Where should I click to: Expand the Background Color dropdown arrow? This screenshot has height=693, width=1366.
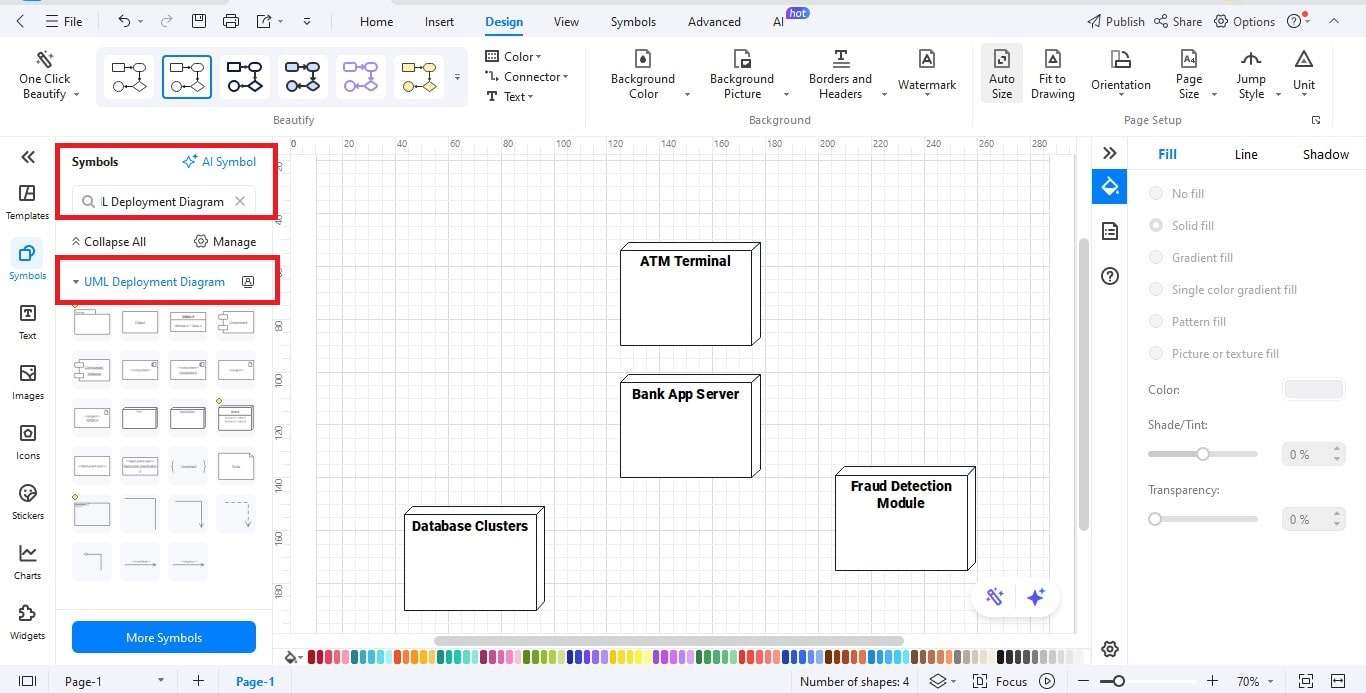tap(687, 94)
